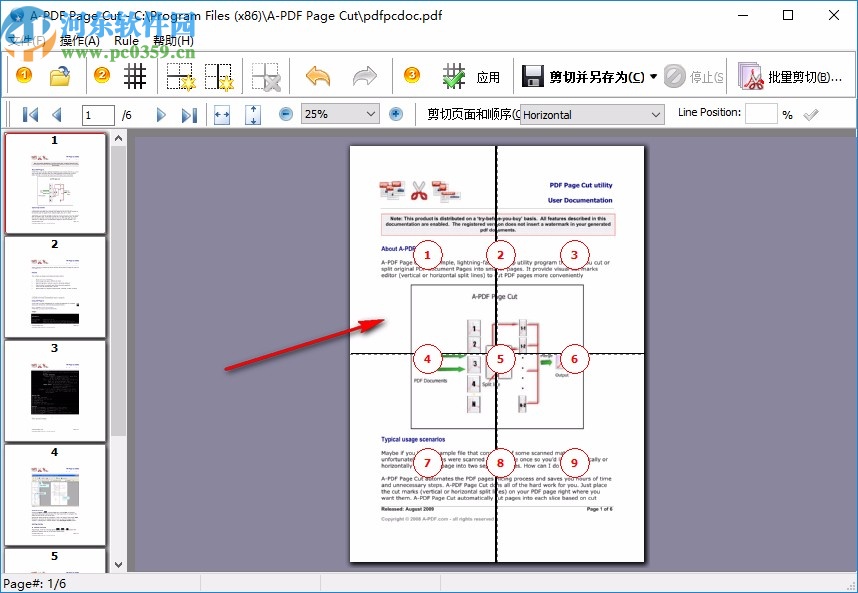Undo the last cut line change
This screenshot has height=593, width=858.
click(318, 75)
